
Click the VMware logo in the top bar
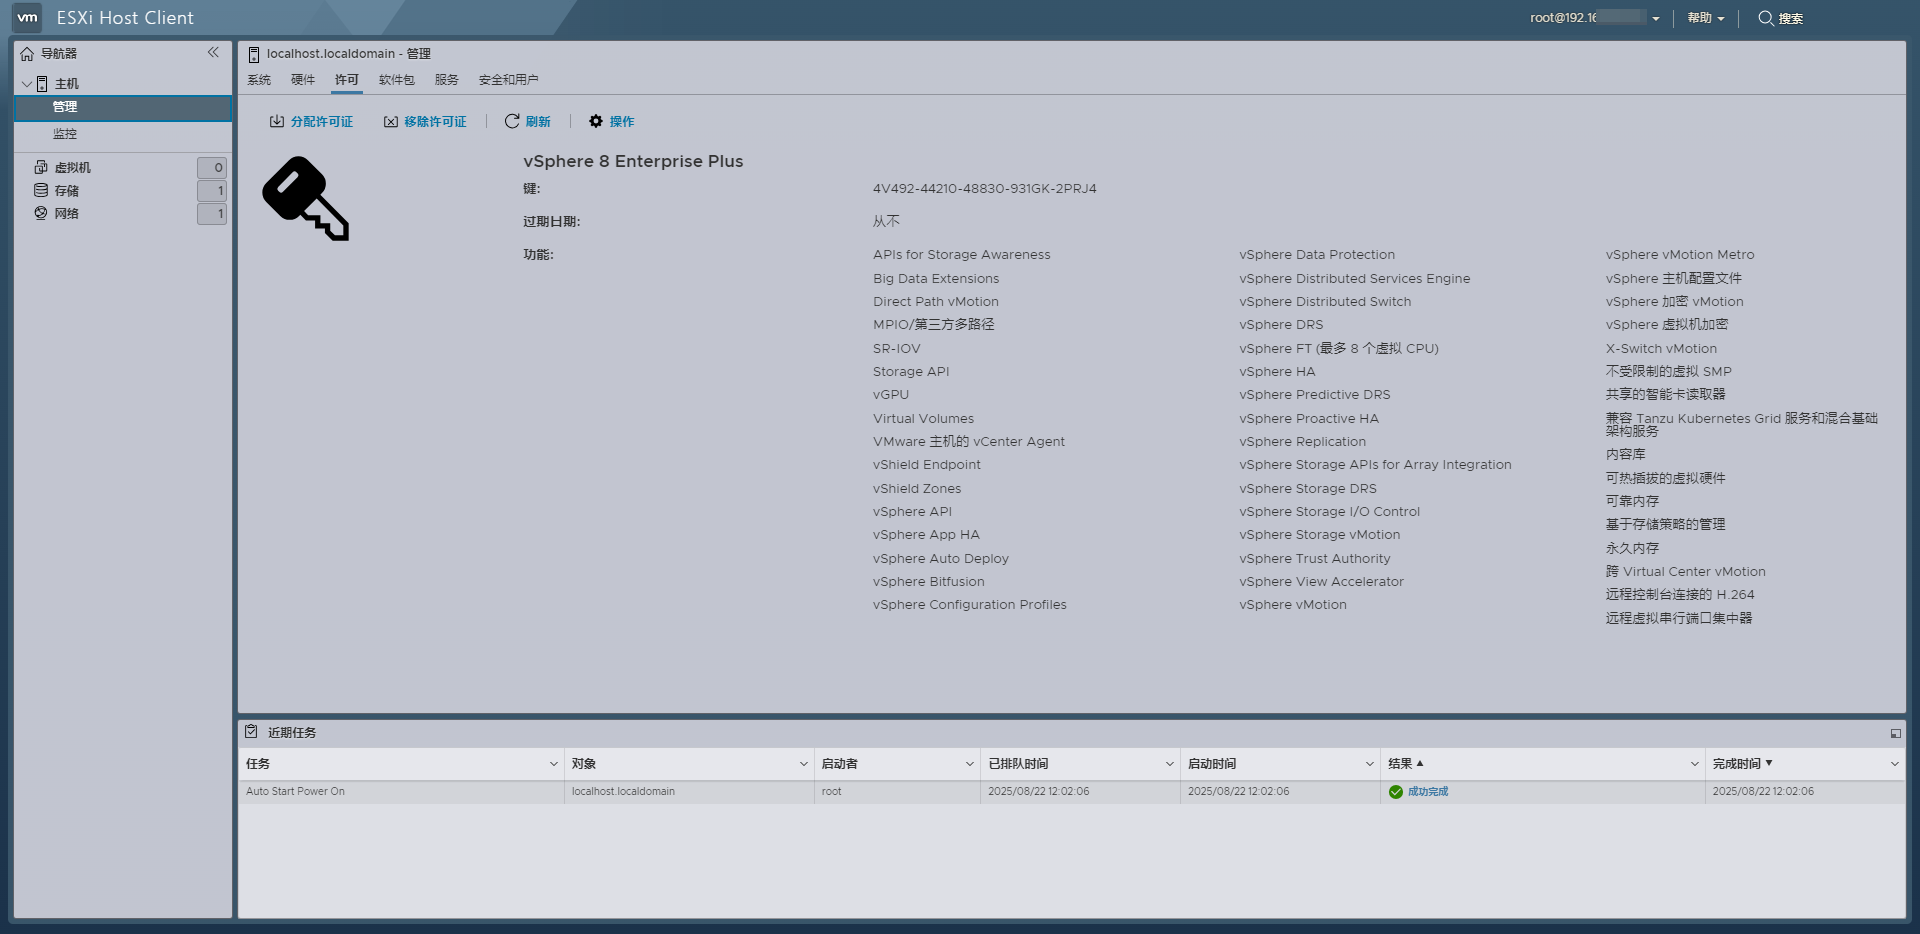(27, 17)
